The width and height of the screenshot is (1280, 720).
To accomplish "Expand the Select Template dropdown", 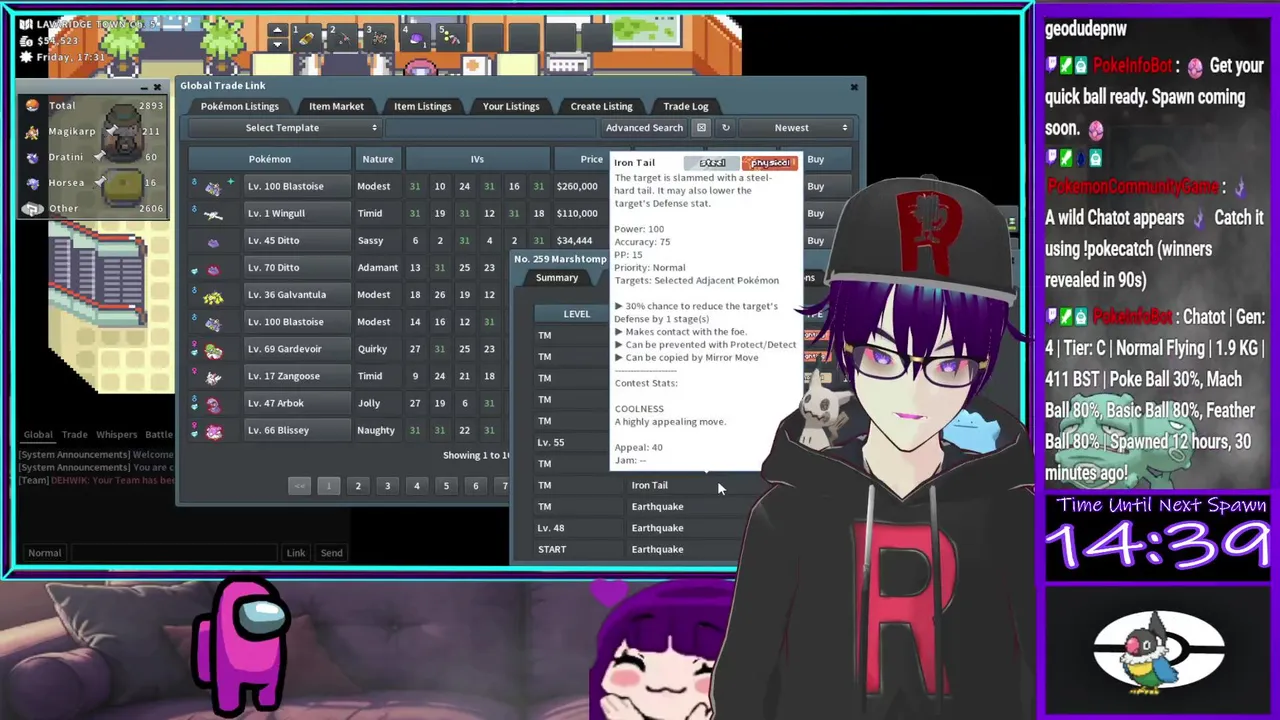I will [x=284, y=128].
